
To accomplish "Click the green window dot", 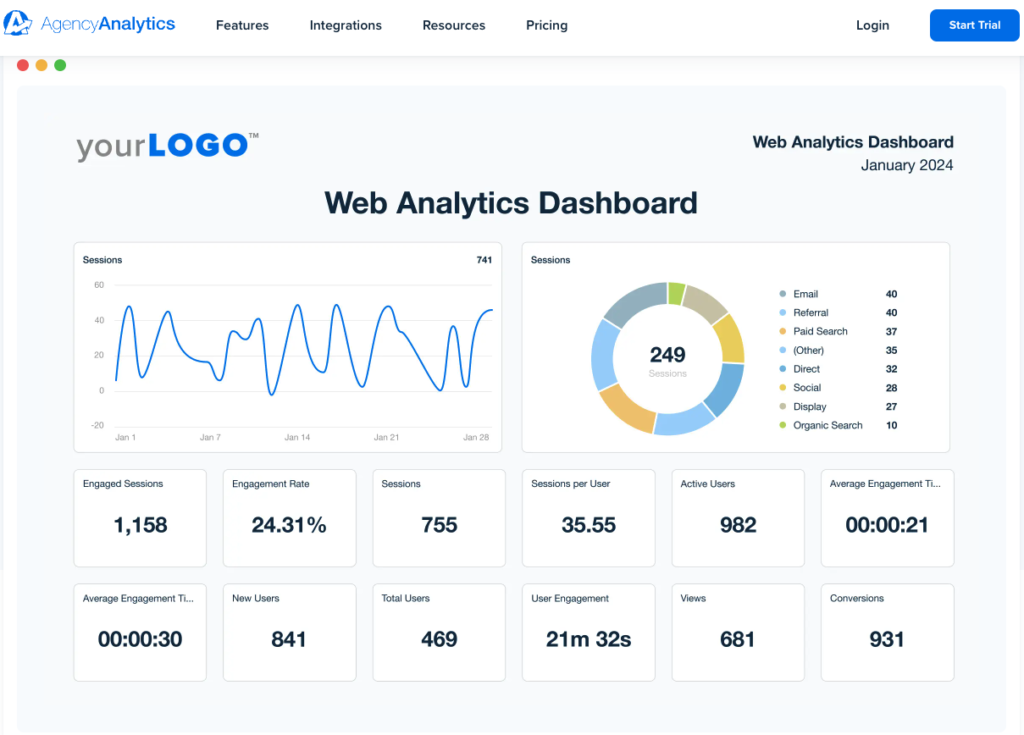I will click(x=60, y=65).
